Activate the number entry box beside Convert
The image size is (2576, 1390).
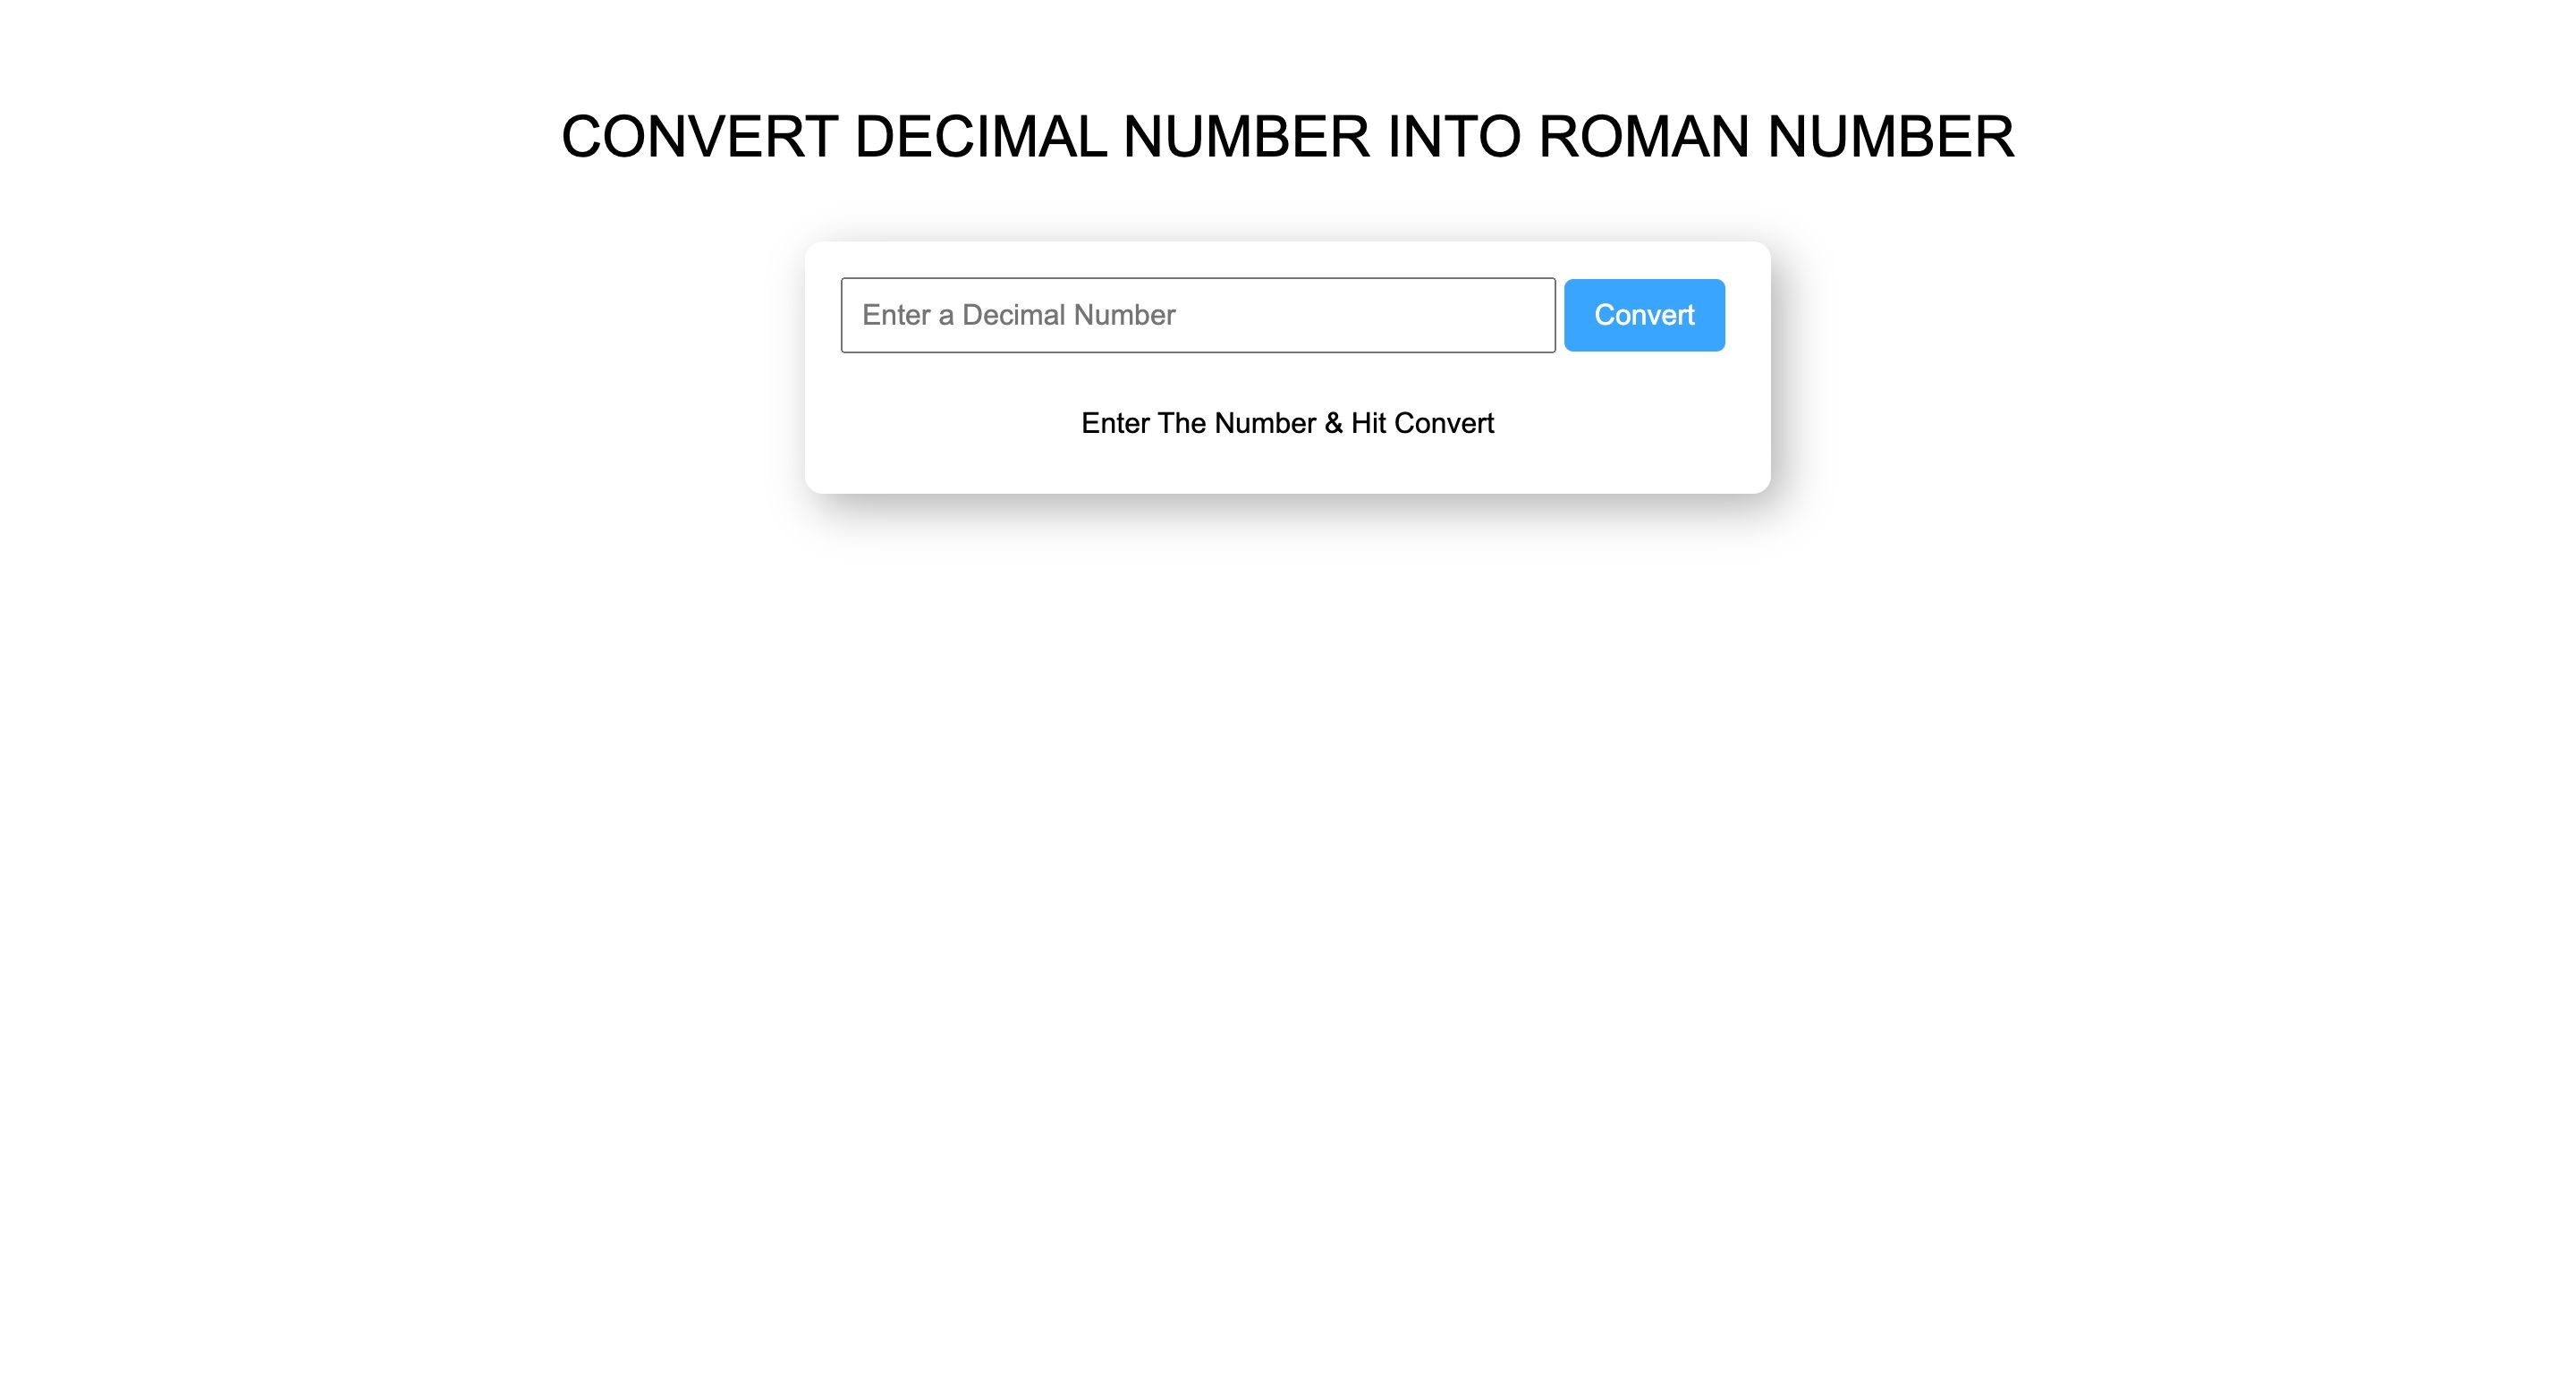click(1197, 315)
